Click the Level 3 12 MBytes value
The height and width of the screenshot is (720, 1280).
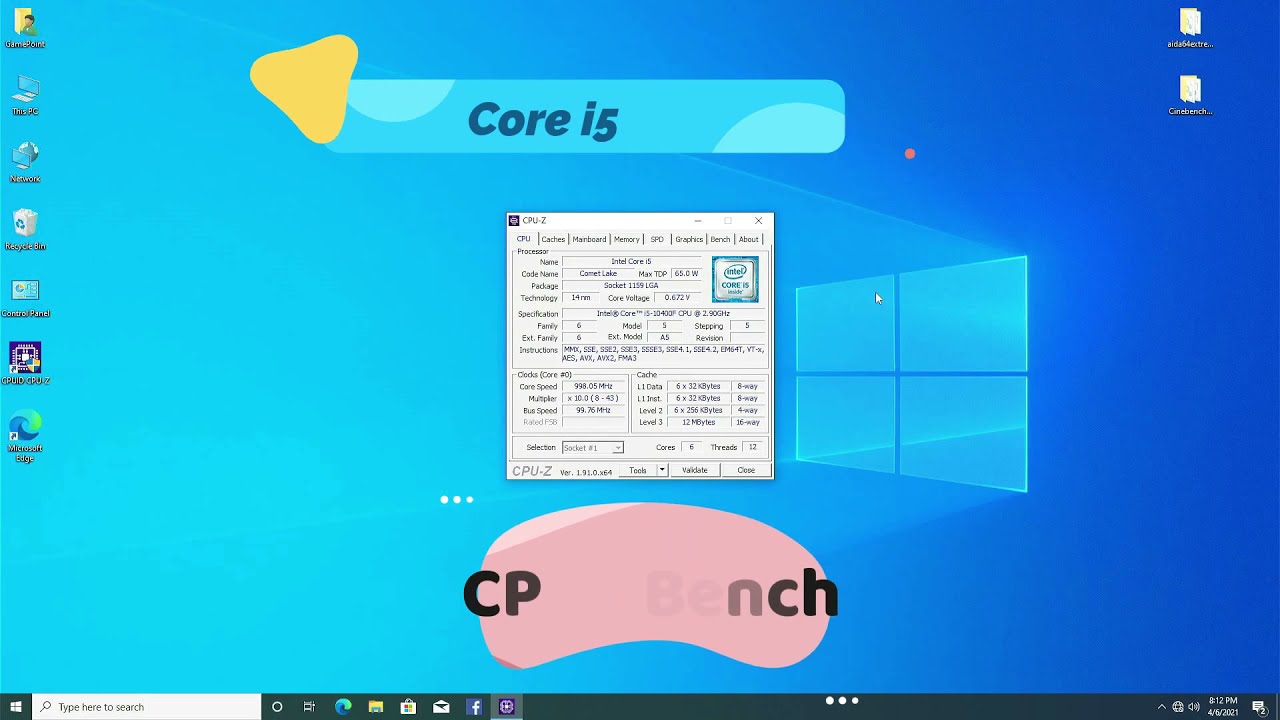pos(698,422)
